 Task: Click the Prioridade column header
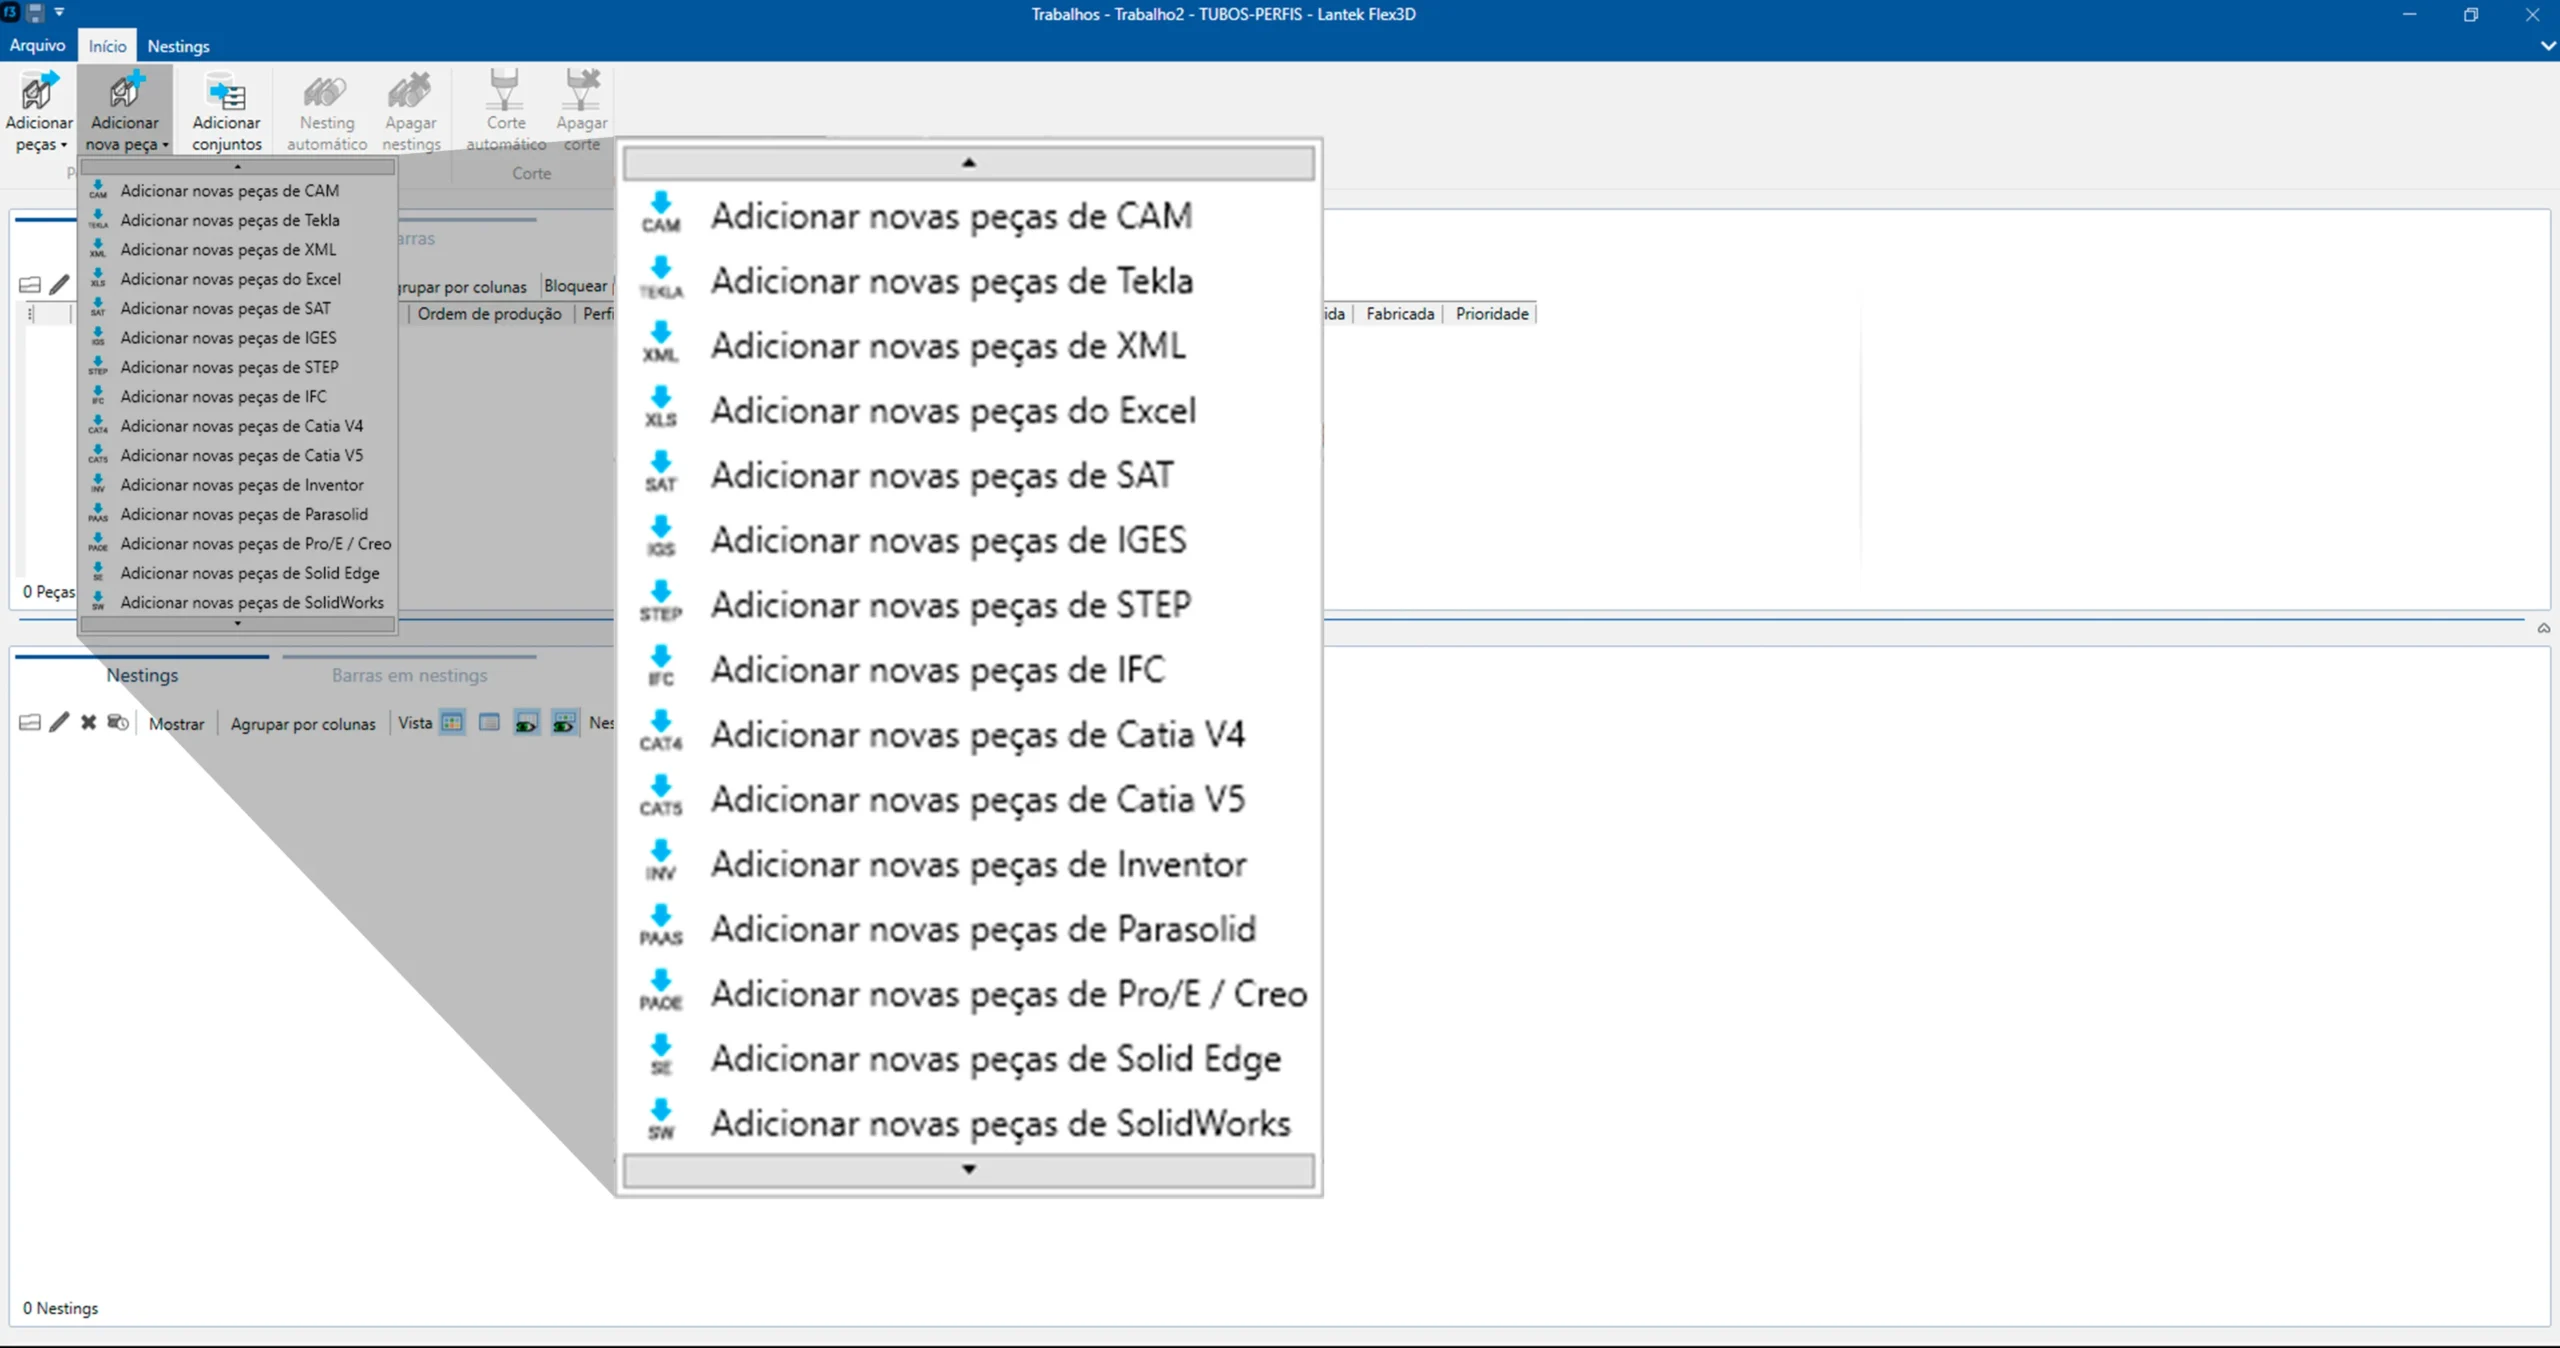(1491, 314)
